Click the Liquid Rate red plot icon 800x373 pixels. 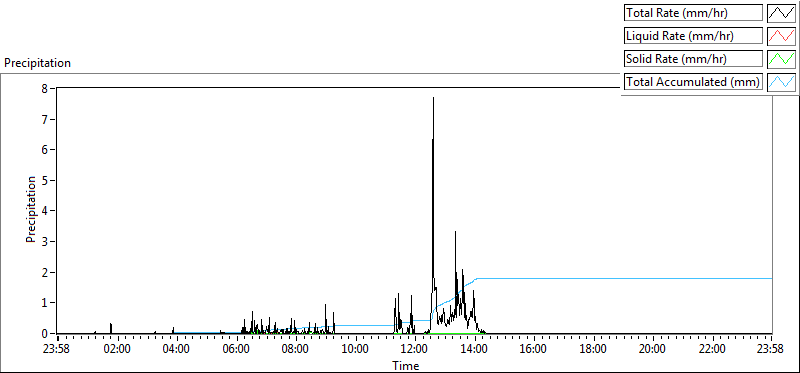781,36
